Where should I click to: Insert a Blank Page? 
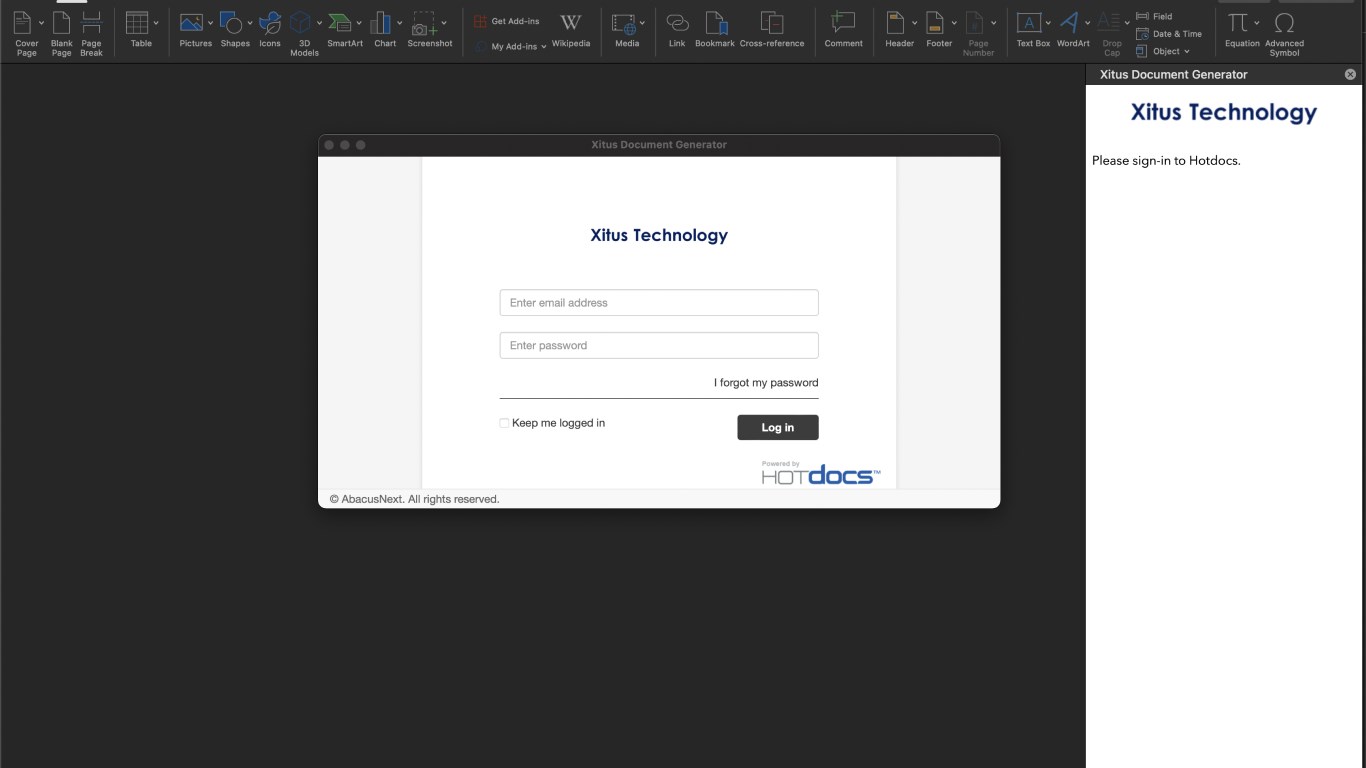[62, 32]
